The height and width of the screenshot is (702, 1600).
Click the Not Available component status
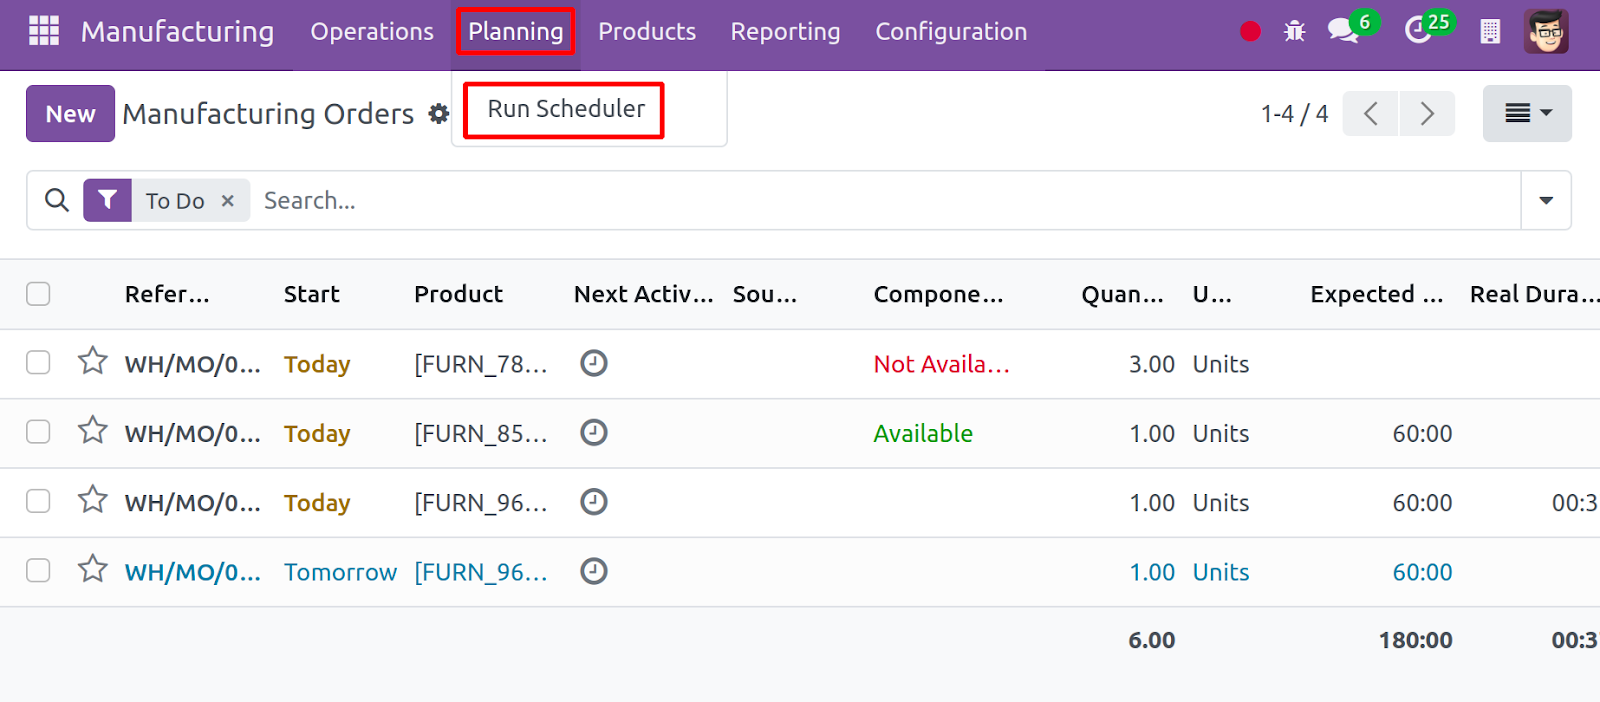point(942,364)
